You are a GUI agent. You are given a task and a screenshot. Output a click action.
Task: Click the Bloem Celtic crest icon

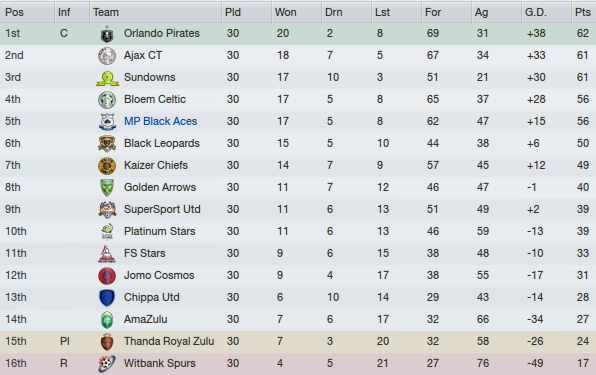(x=107, y=100)
